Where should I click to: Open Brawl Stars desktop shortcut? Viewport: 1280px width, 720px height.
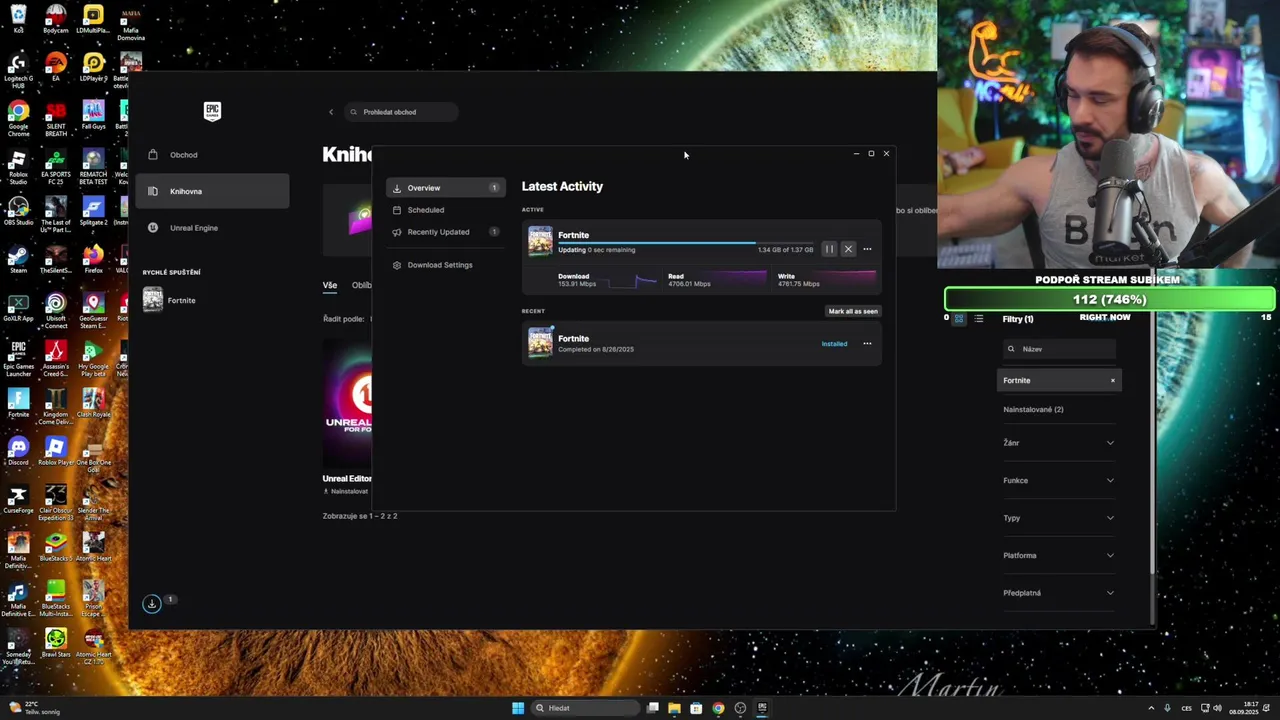click(56, 644)
